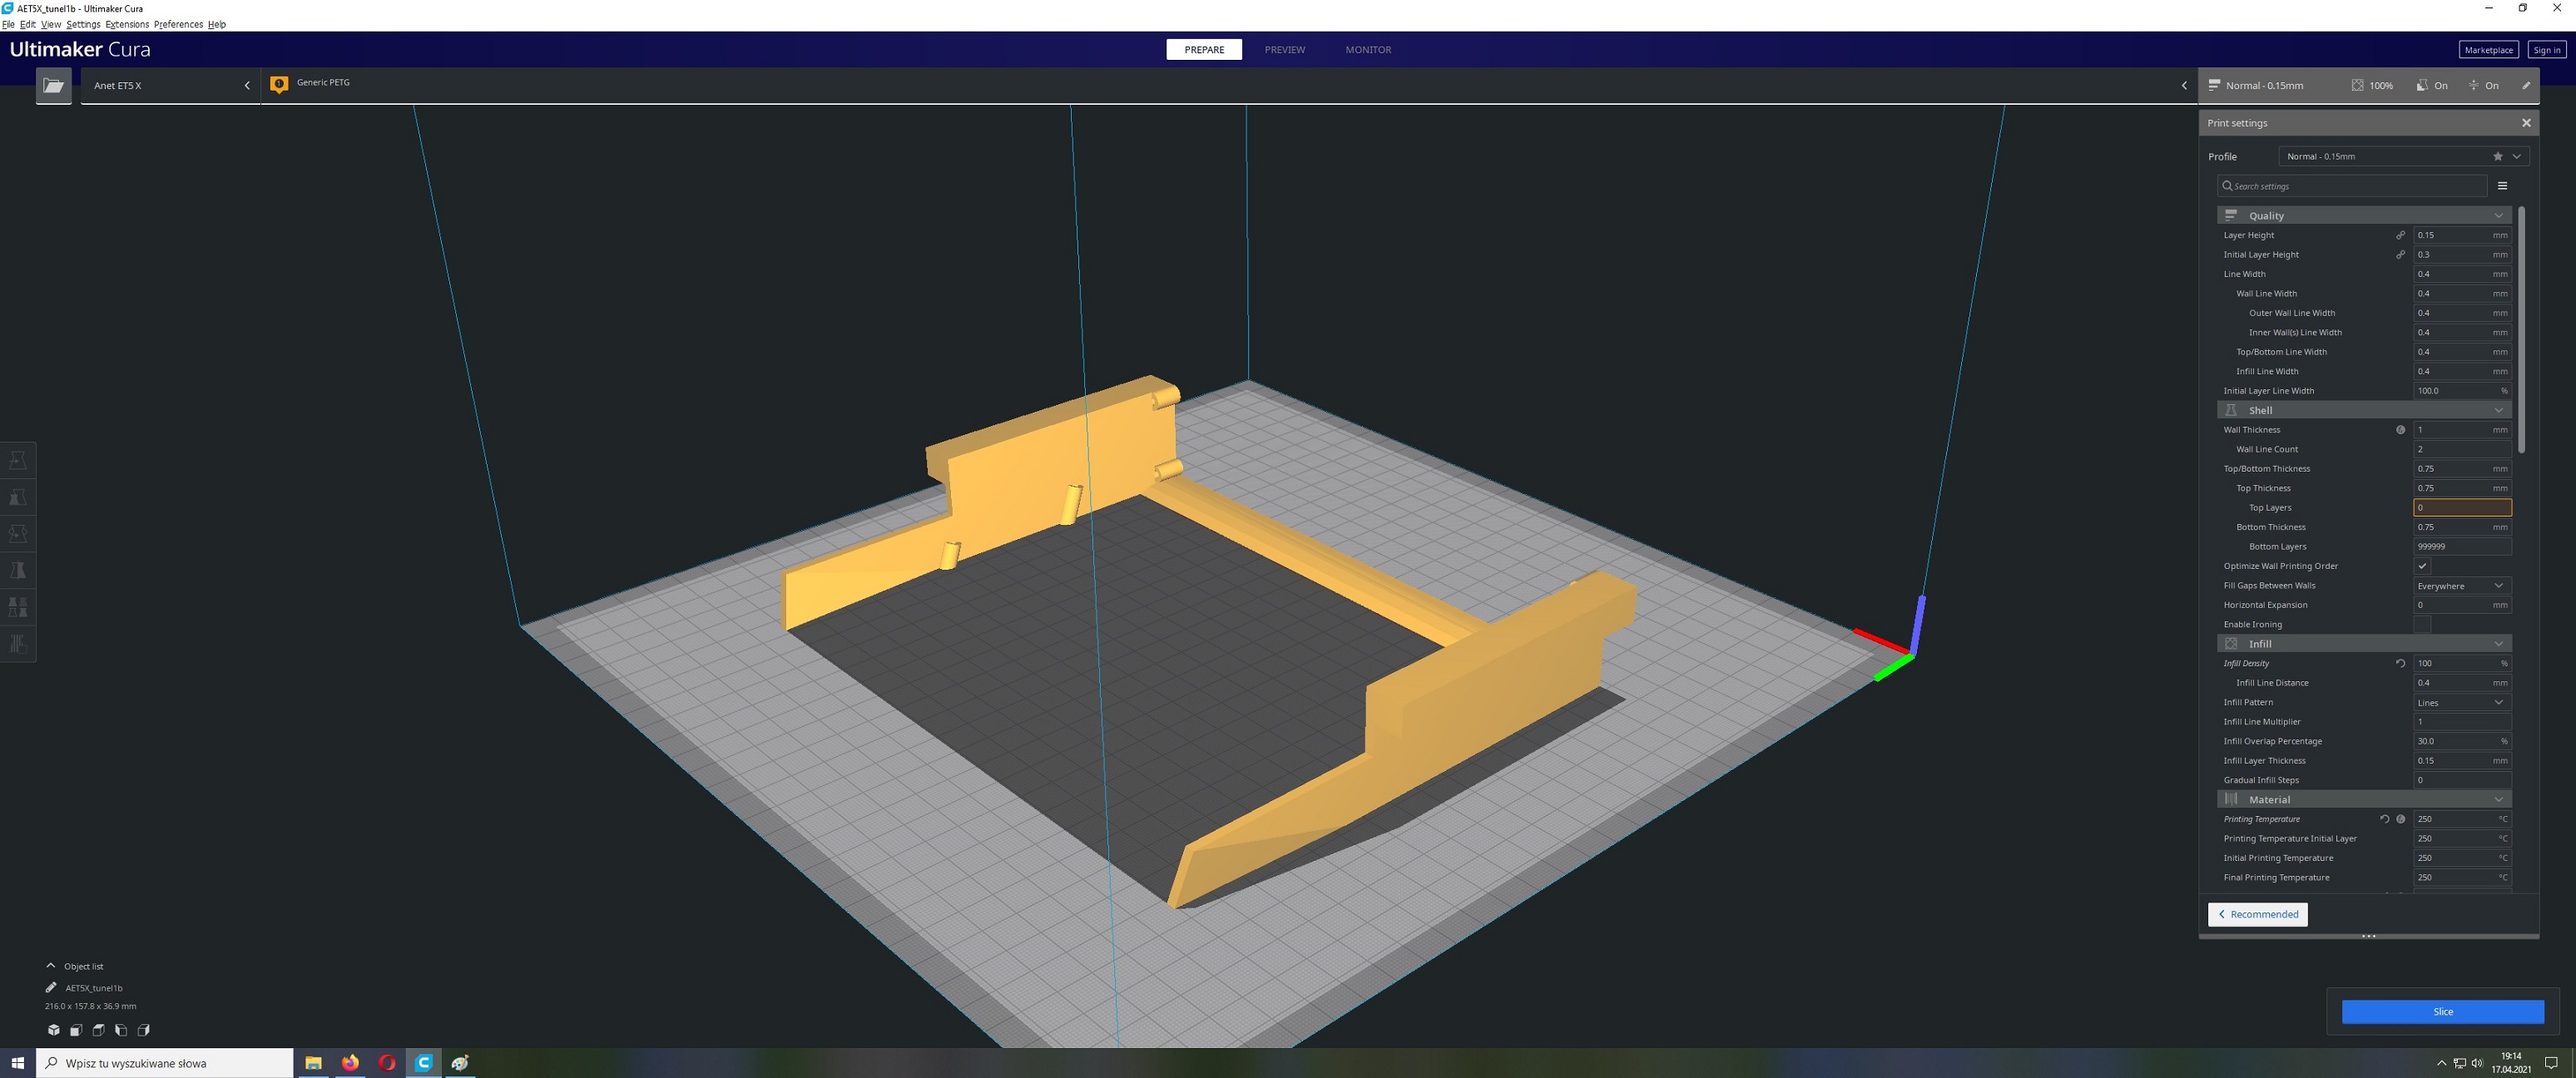
Task: Select the Scale tool in left toolbar
Action: coord(18,497)
